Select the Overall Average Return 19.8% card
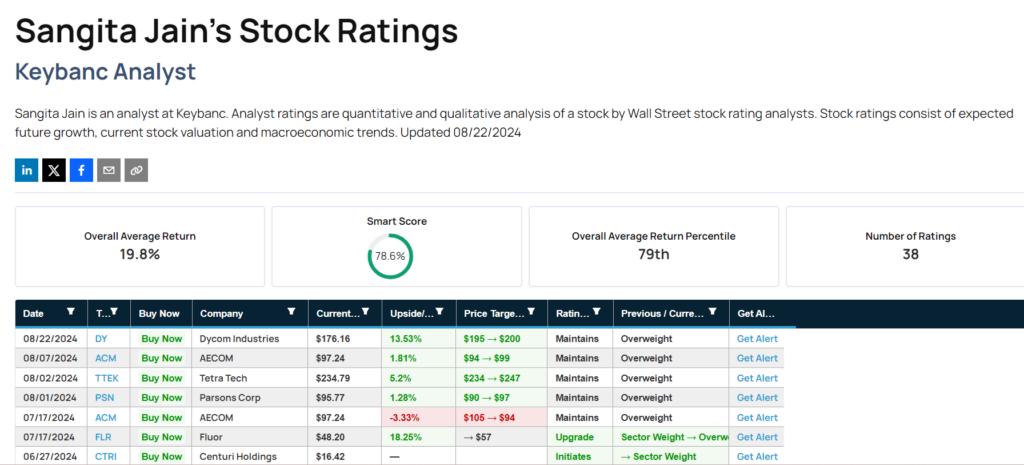1024x465 pixels. tap(140, 246)
